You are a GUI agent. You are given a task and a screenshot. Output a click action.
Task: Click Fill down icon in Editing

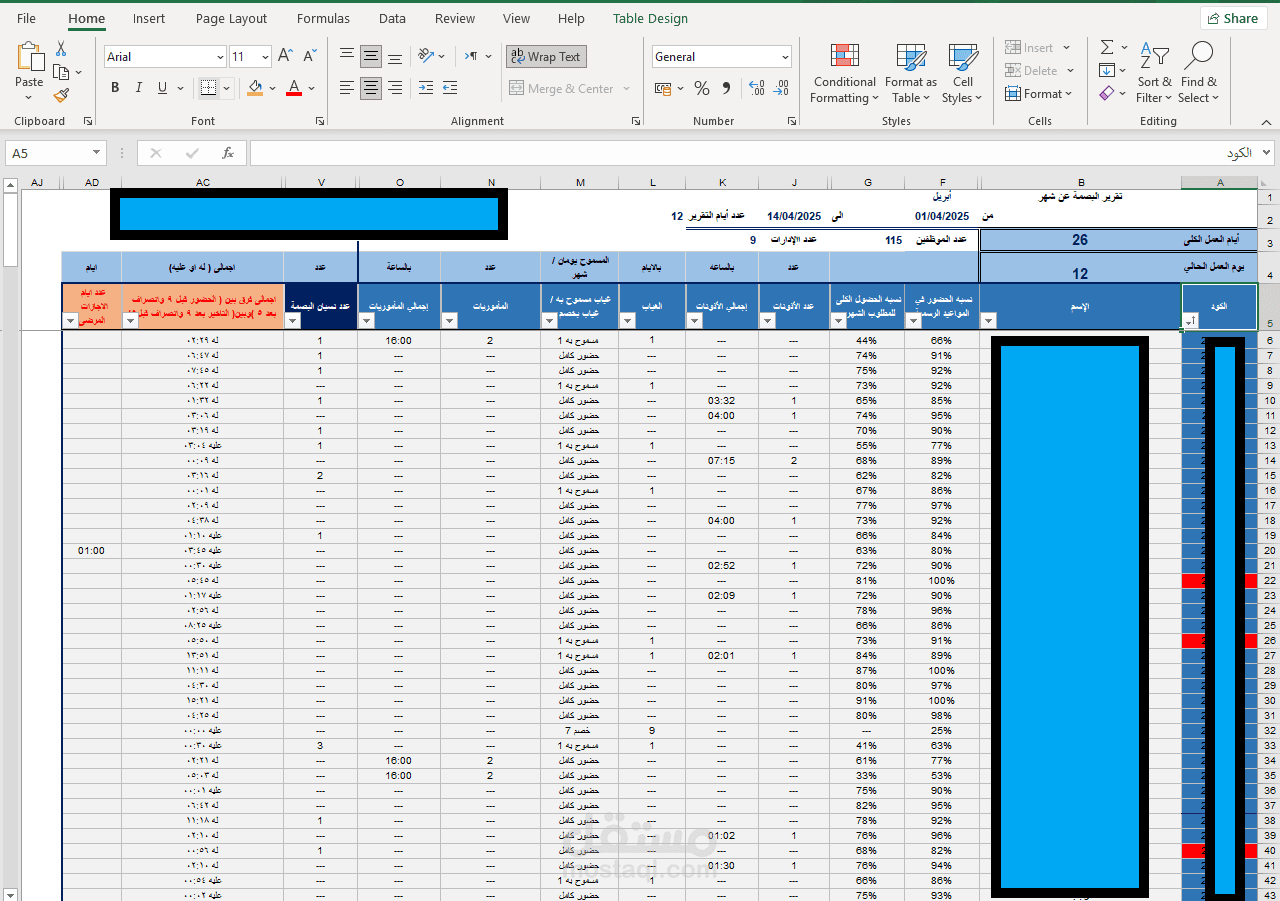(1107, 70)
